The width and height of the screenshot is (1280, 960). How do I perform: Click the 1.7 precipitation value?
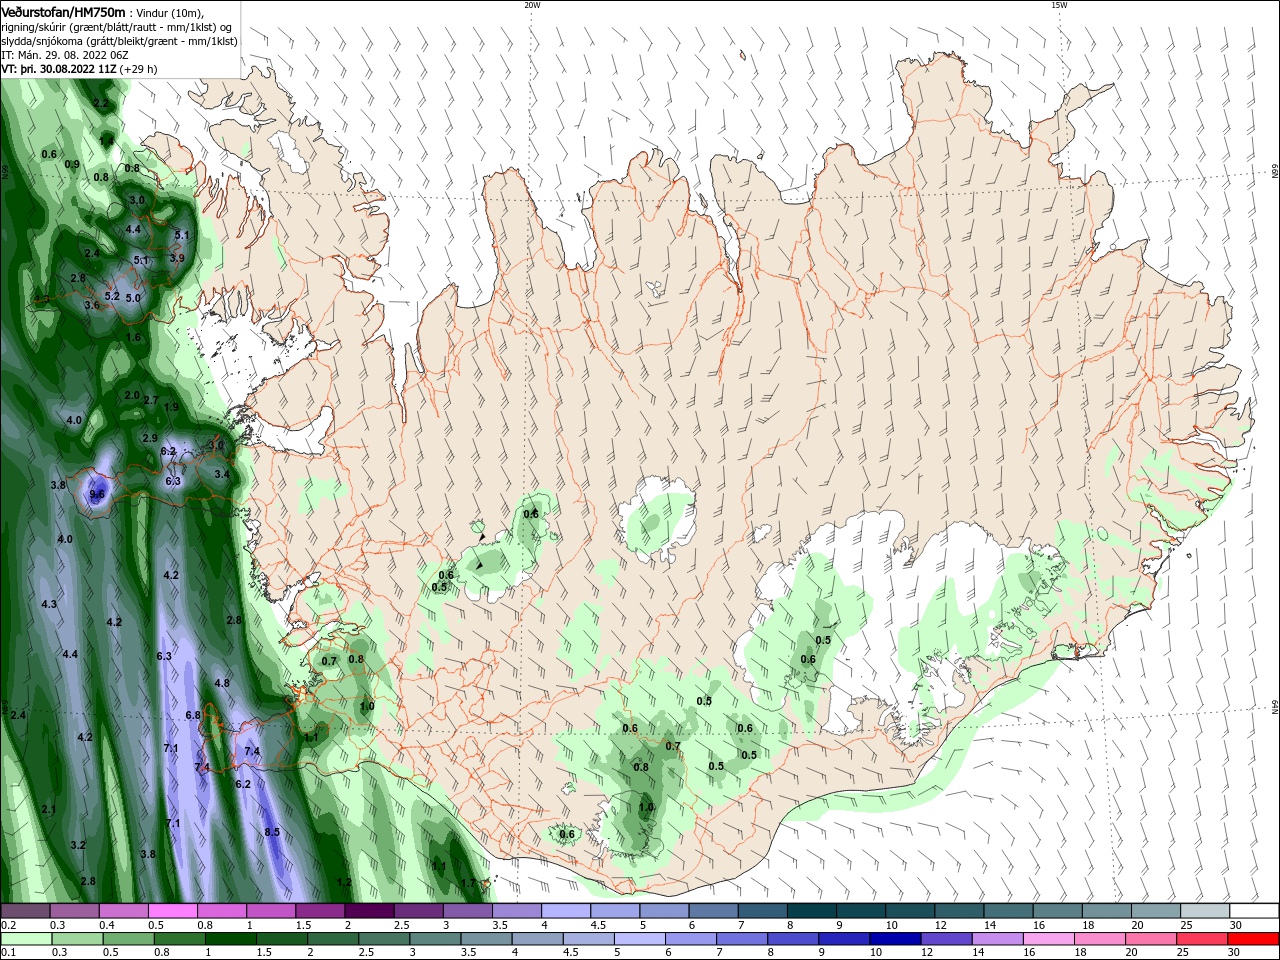[x=468, y=883]
